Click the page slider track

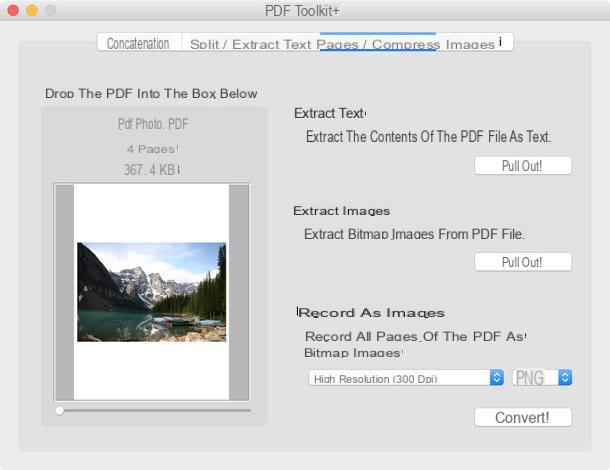[154, 411]
